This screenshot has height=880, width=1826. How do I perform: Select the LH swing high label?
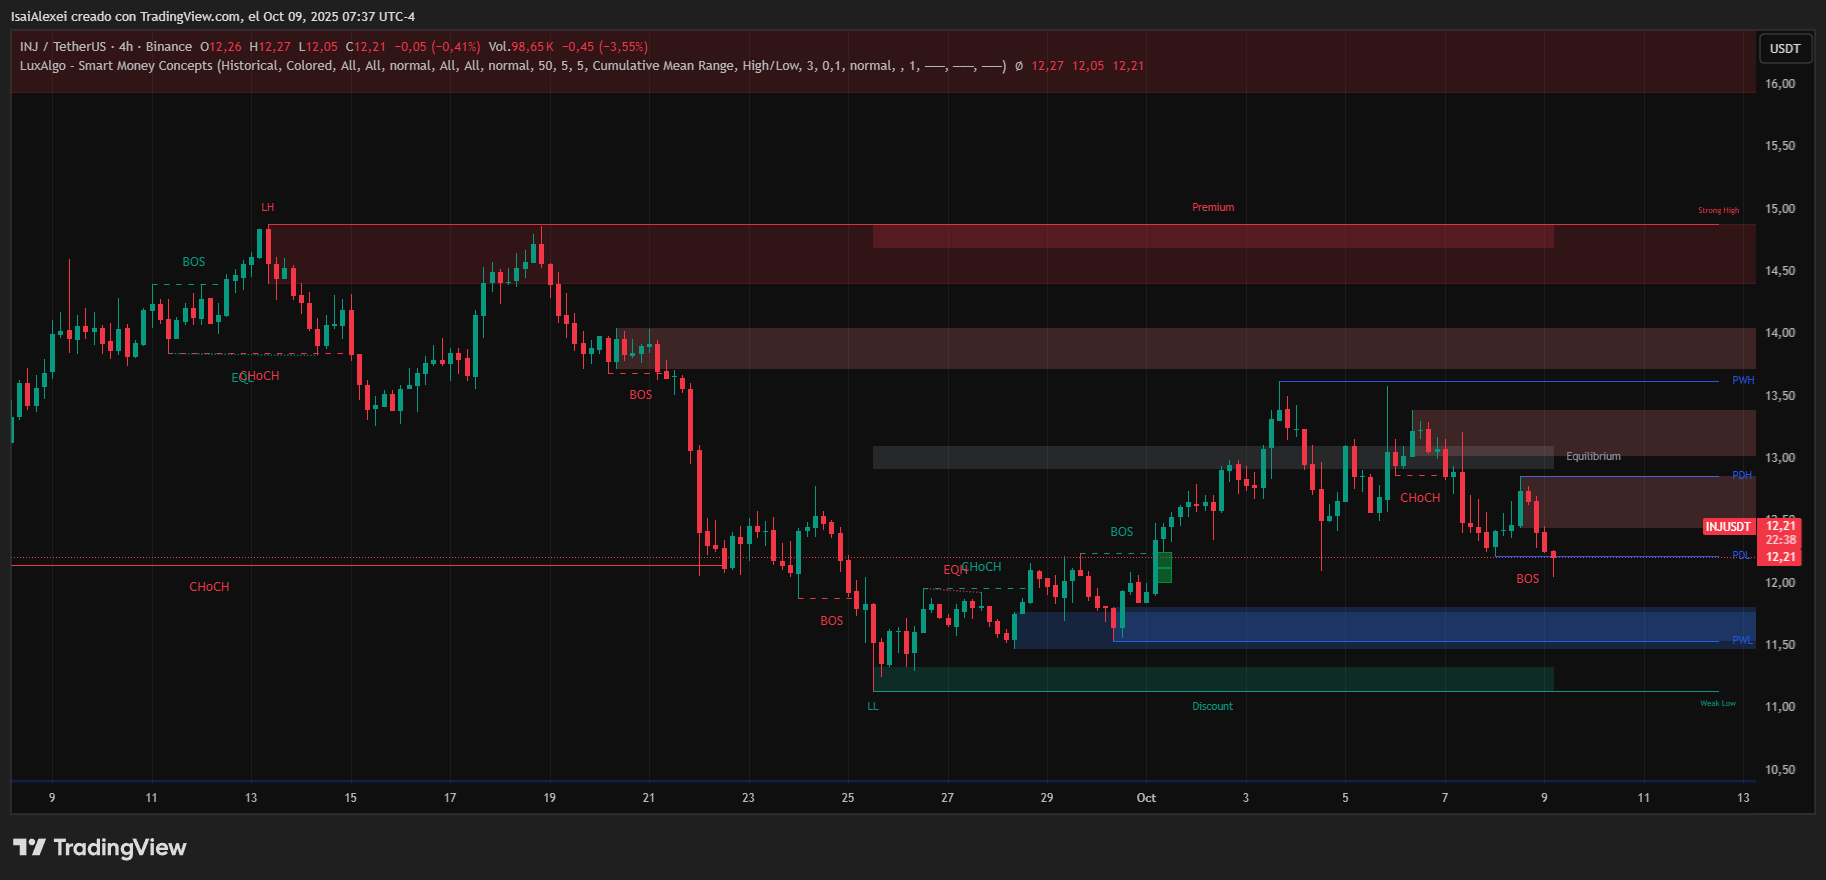point(267,208)
